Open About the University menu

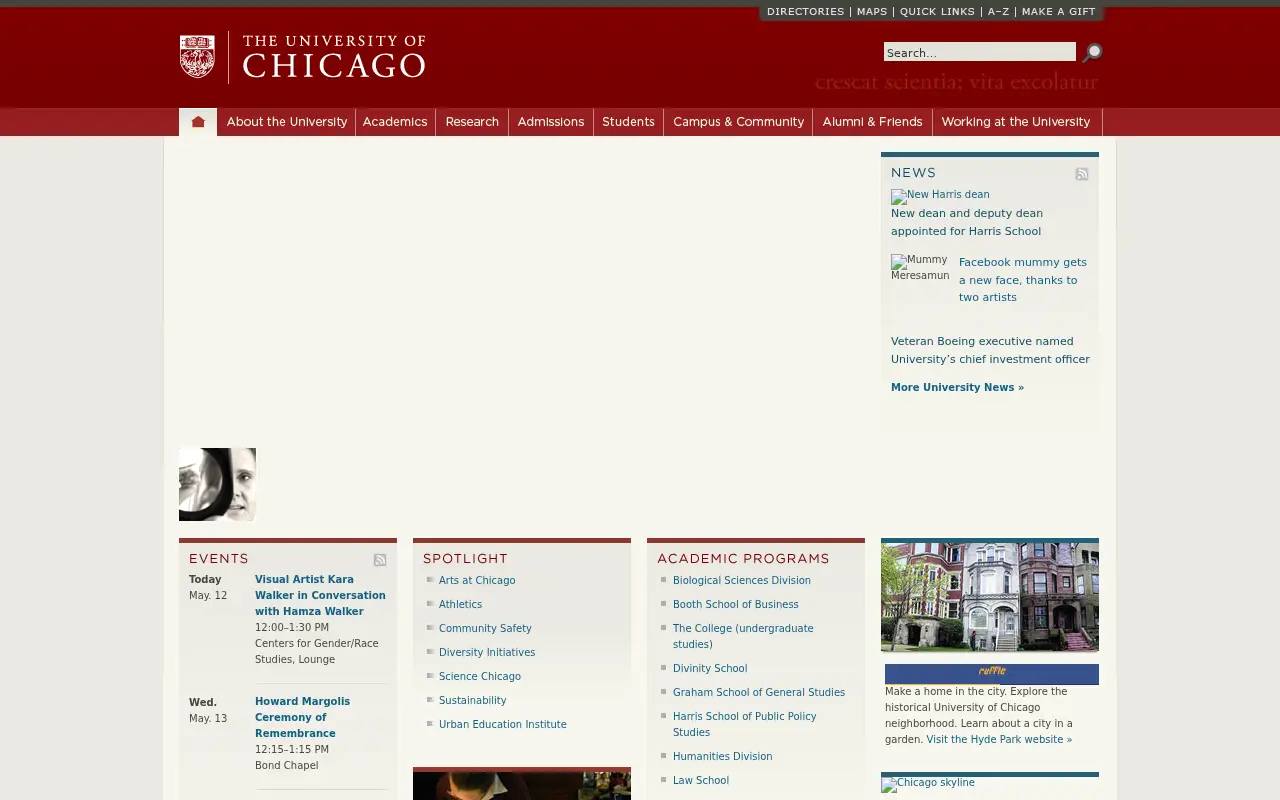click(287, 122)
